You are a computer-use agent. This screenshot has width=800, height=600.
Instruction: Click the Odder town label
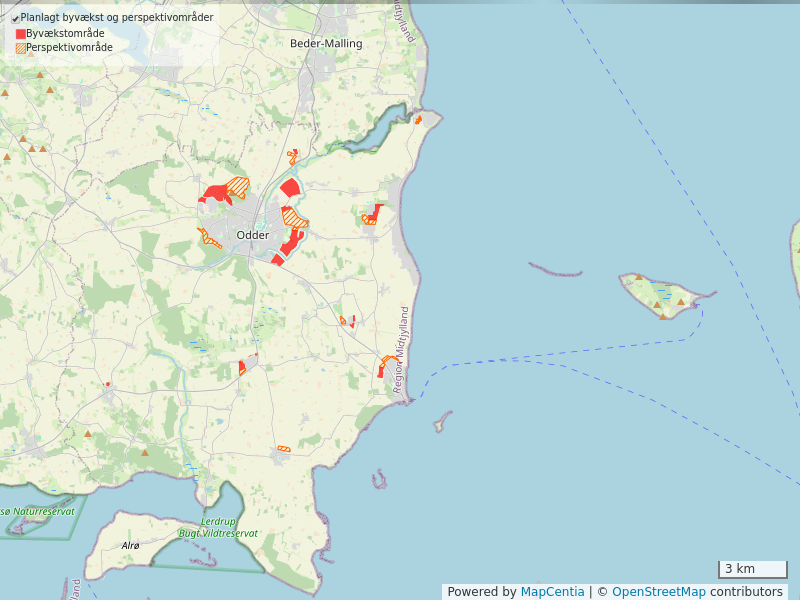tap(252, 235)
